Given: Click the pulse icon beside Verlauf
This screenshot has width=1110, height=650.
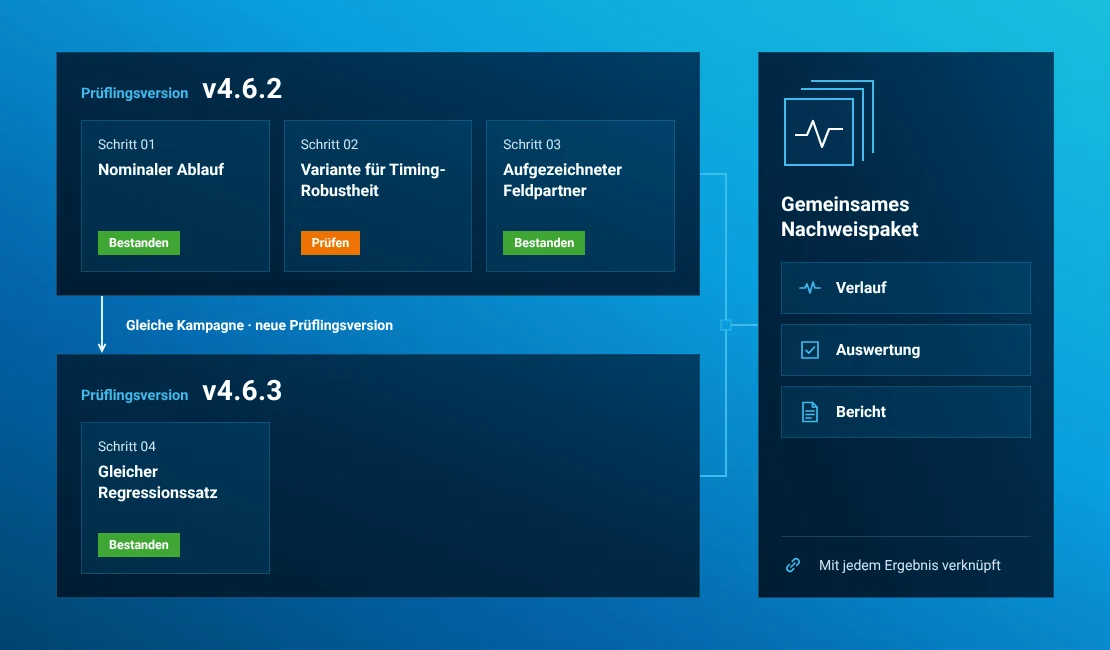Looking at the screenshot, I should coord(810,287).
